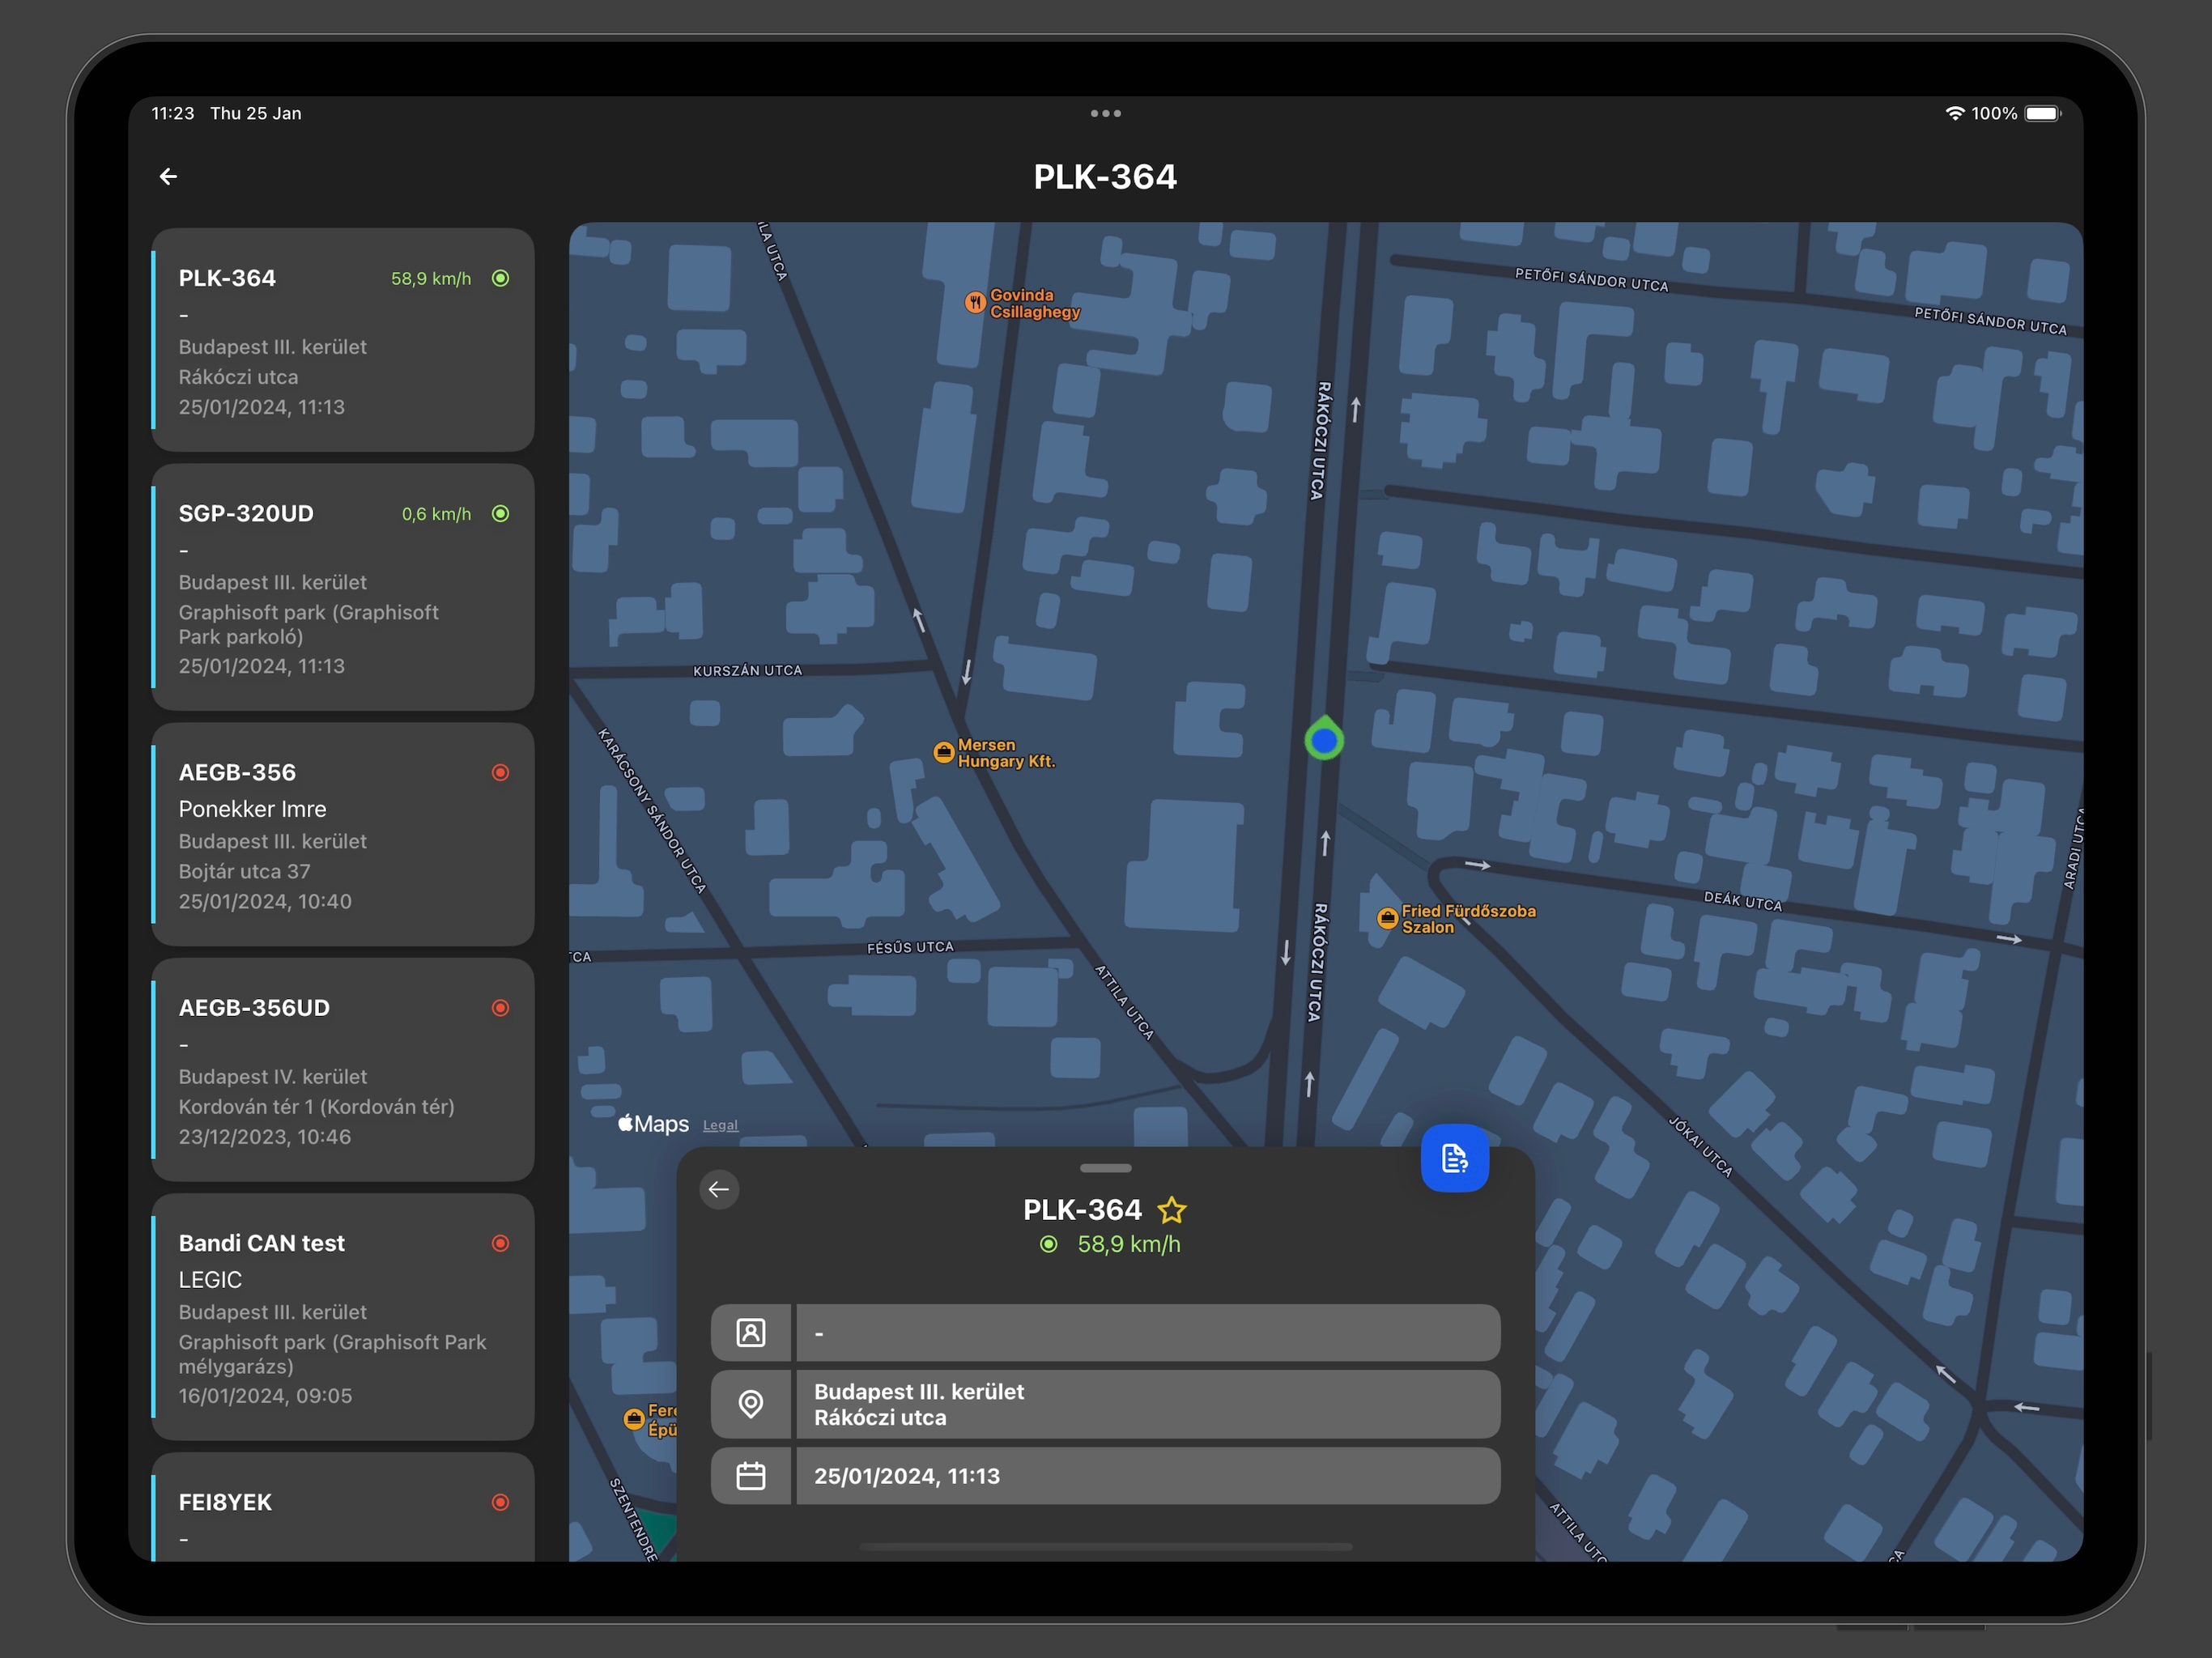Tap red status indicator on FEI8YEK card

pos(501,1502)
